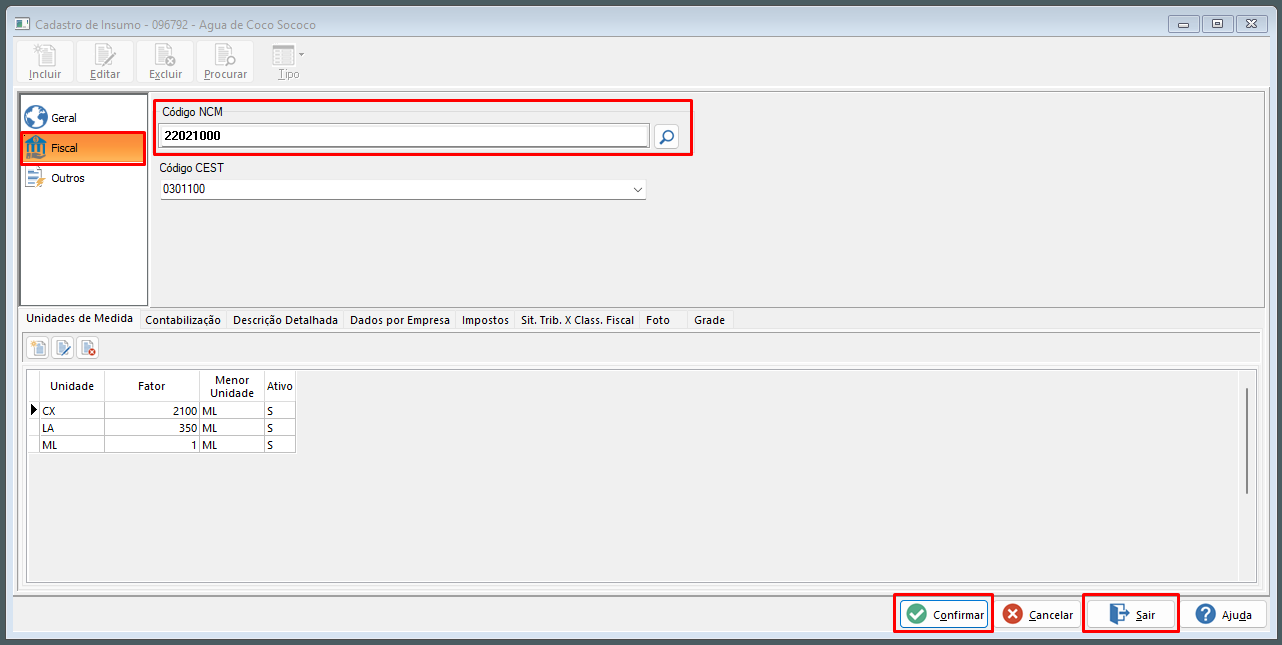Click the Editar toolbar button
This screenshot has height=645, width=1282.
[x=105, y=62]
